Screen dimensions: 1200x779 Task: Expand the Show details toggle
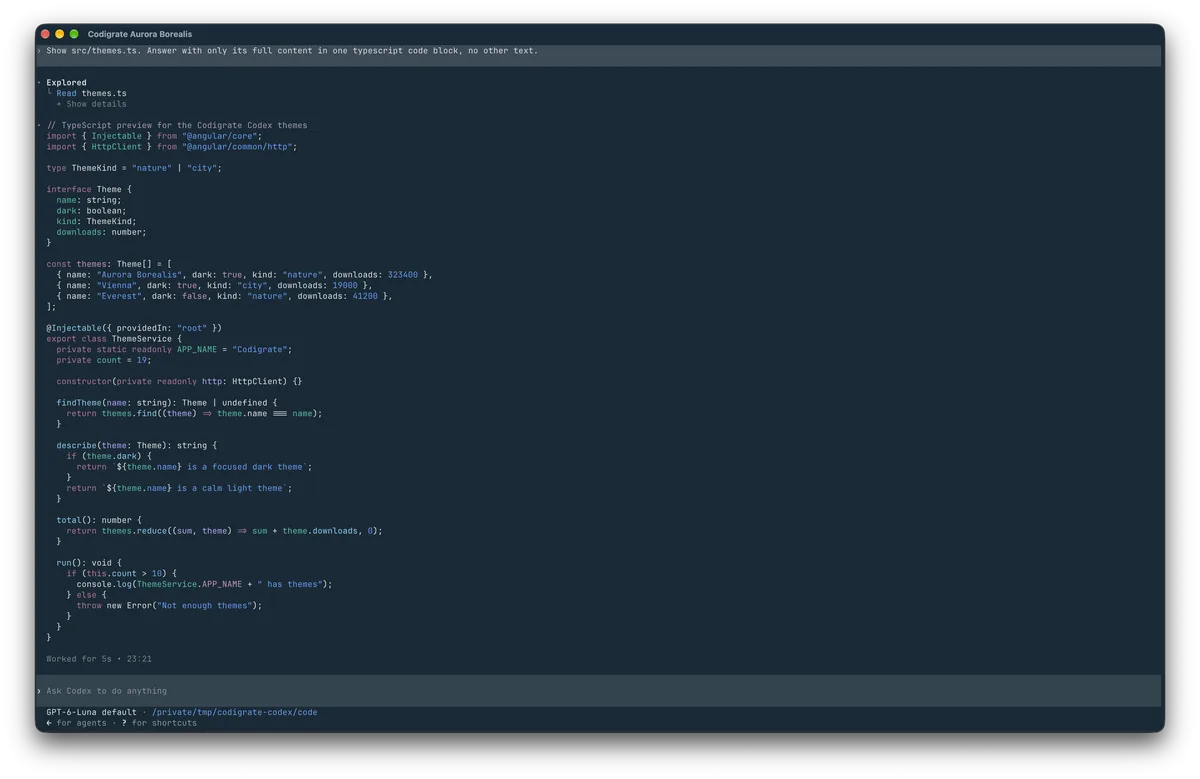pos(91,104)
